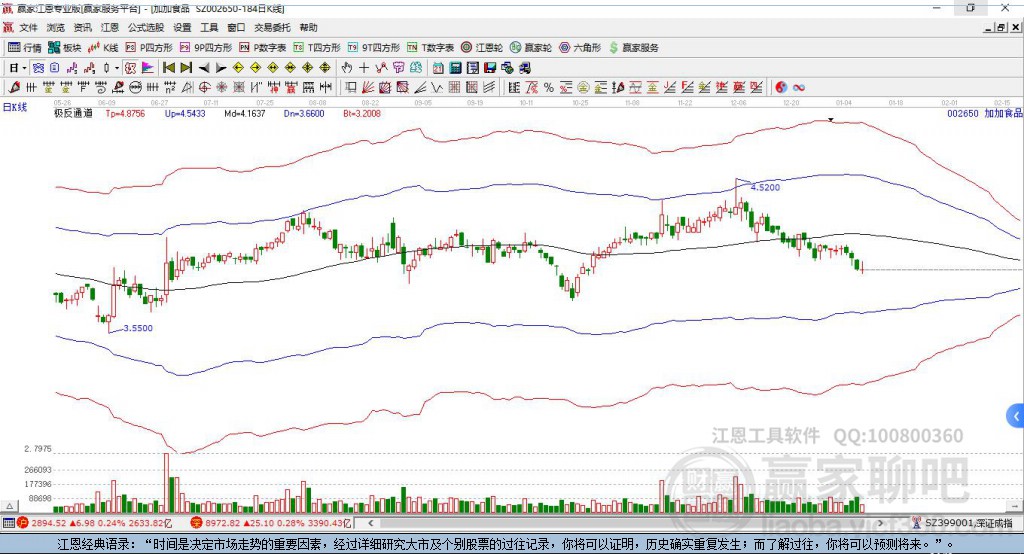Select the hand pan tool
The height and width of the screenshot is (554, 1024).
coord(347,68)
